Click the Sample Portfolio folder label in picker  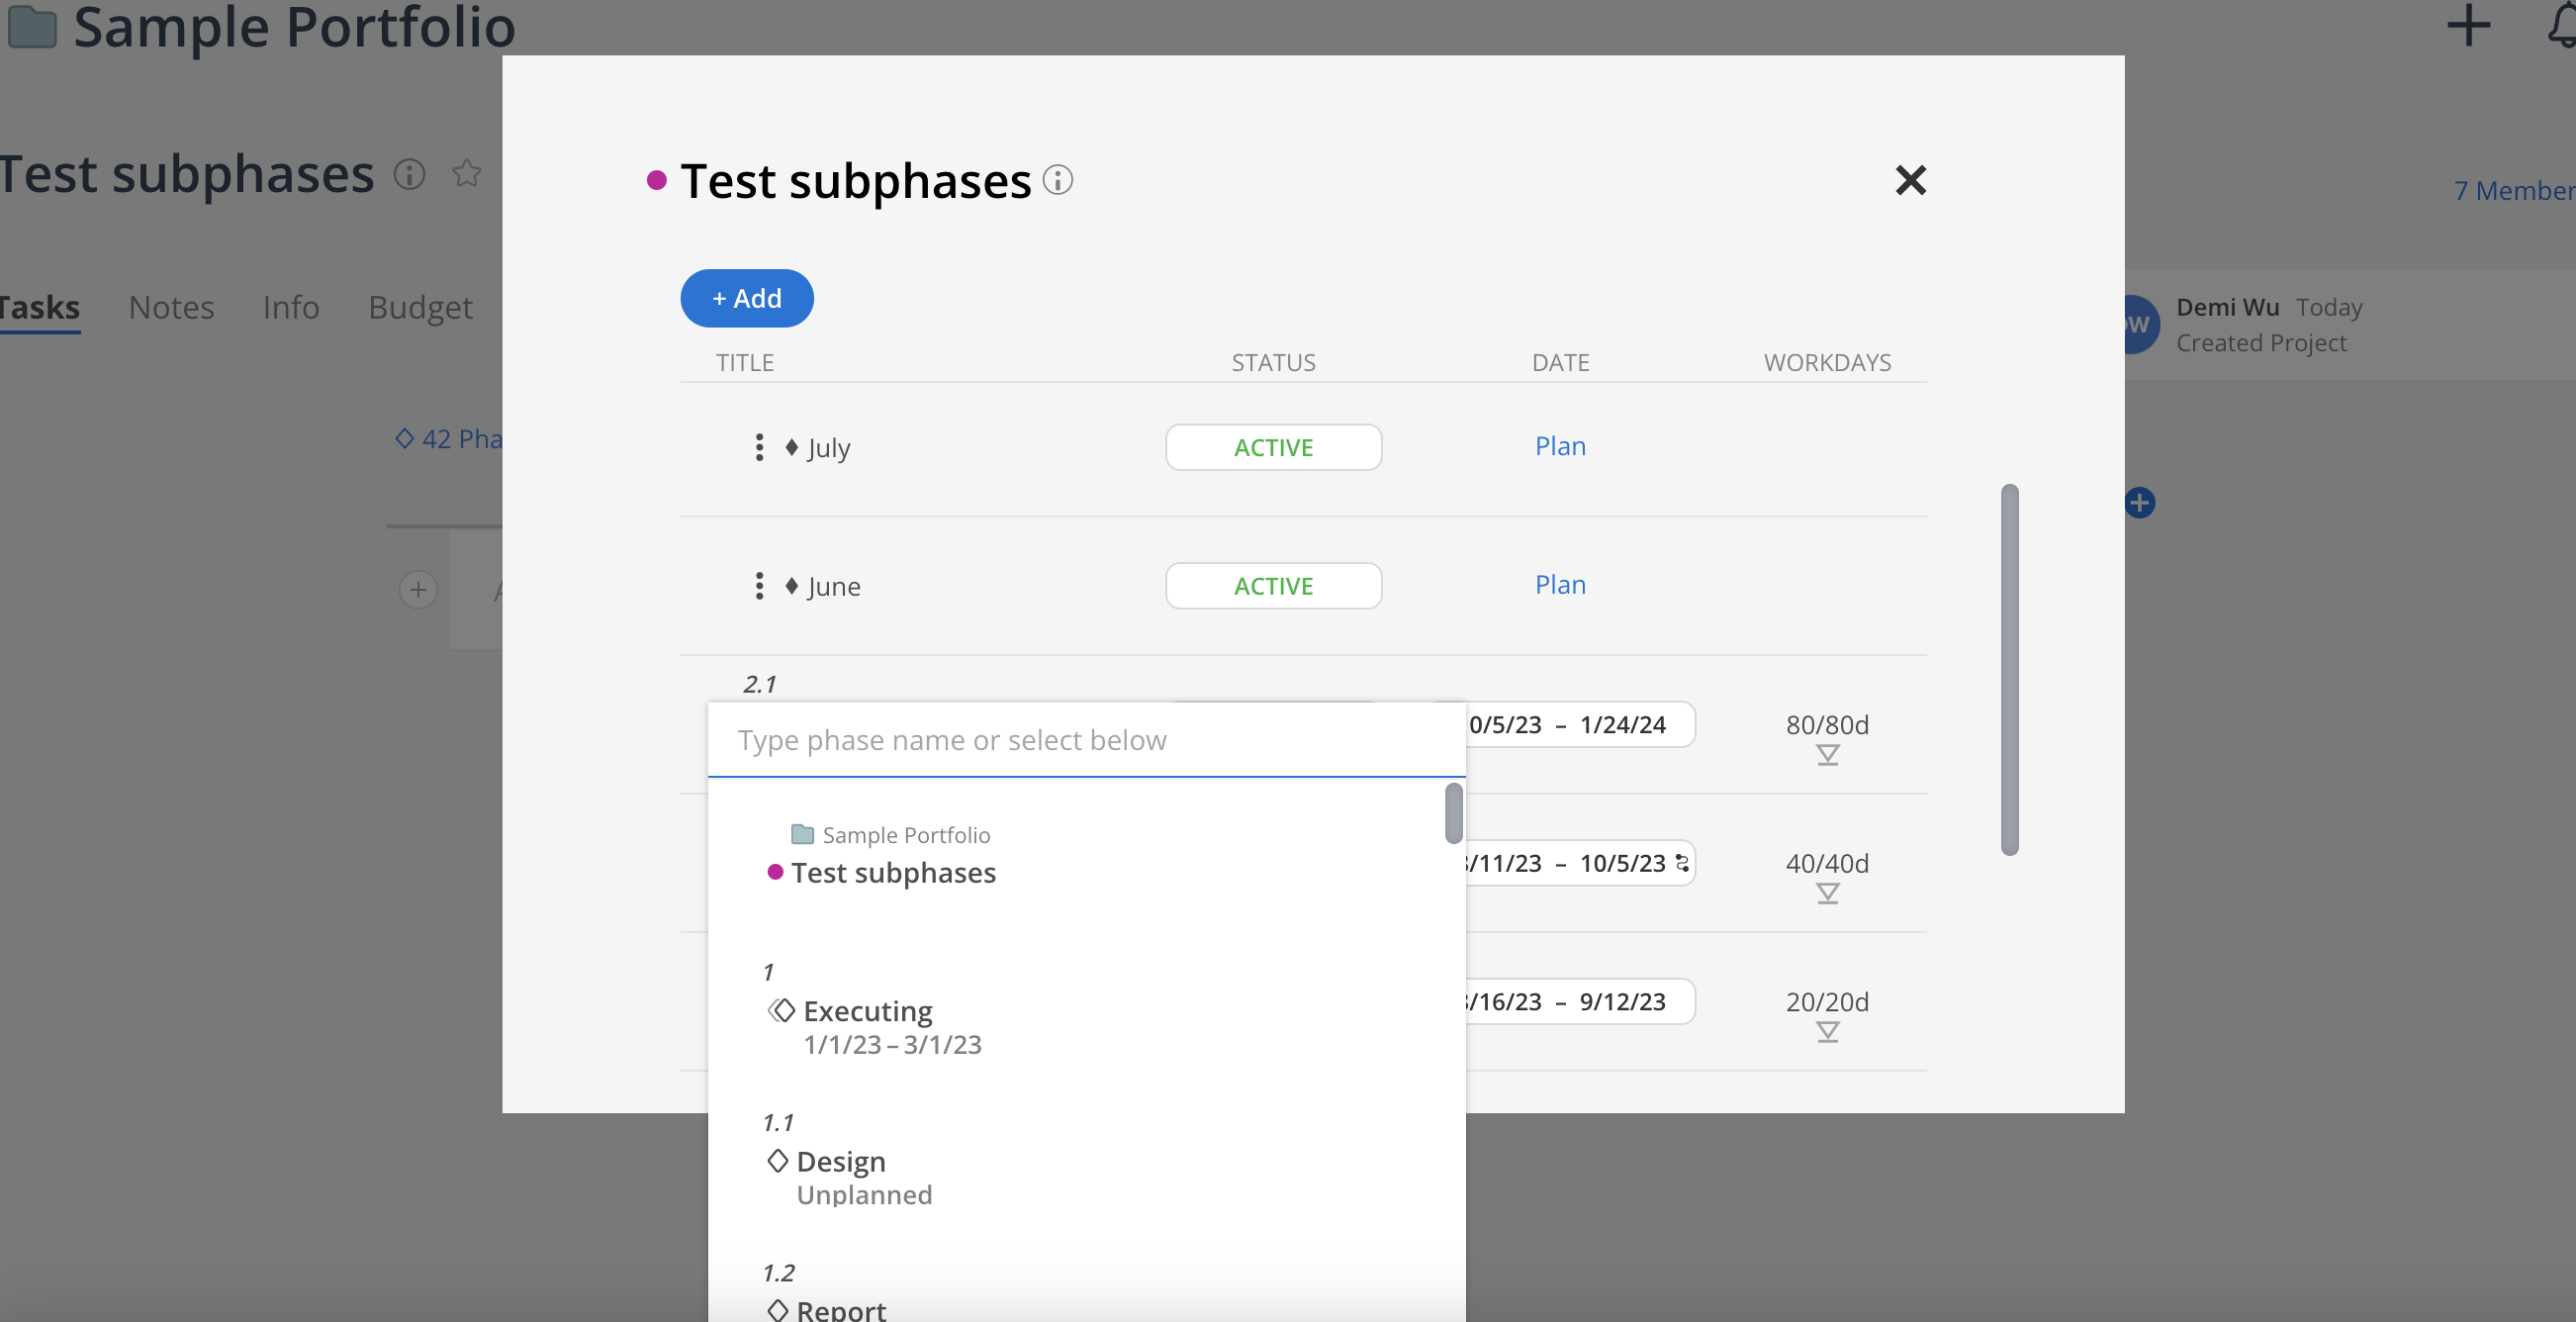pos(906,835)
